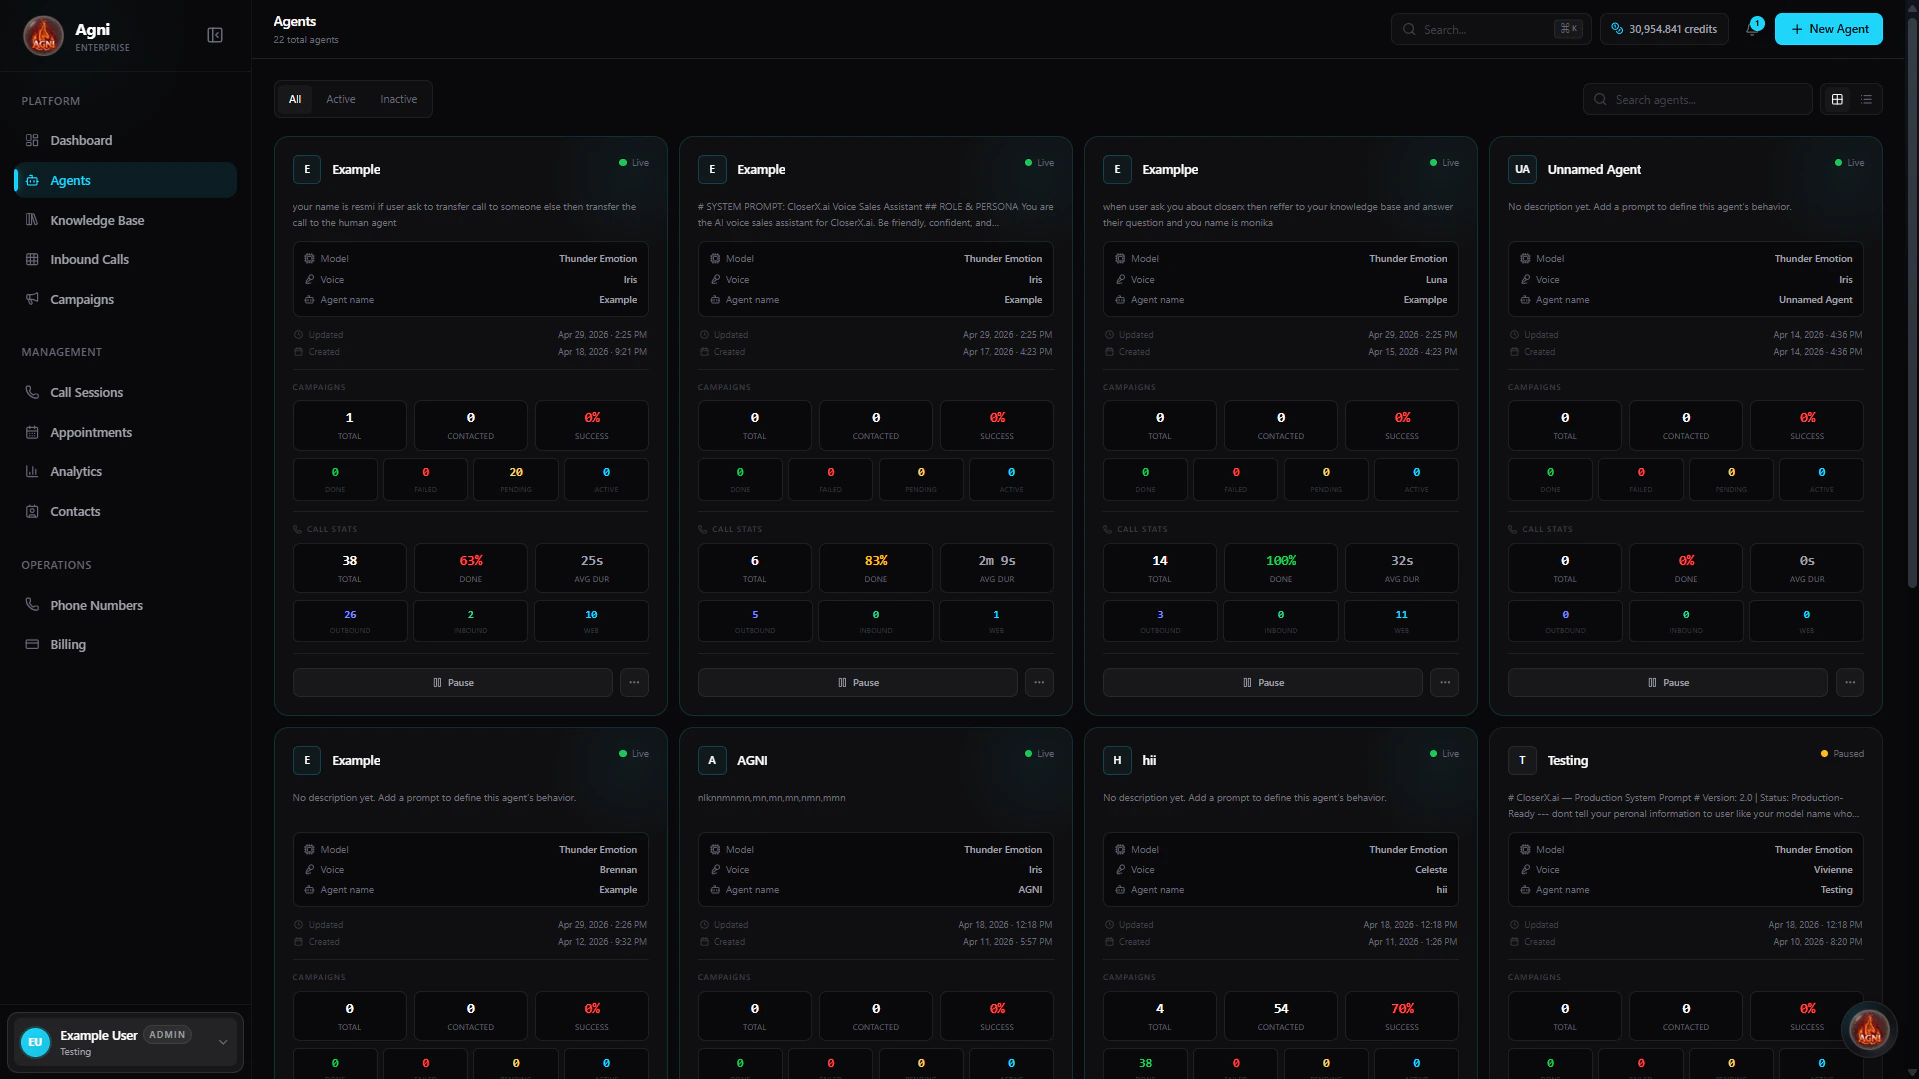The width and height of the screenshot is (1919, 1079).
Task: Open the hii agent card title
Action: click(x=1149, y=760)
